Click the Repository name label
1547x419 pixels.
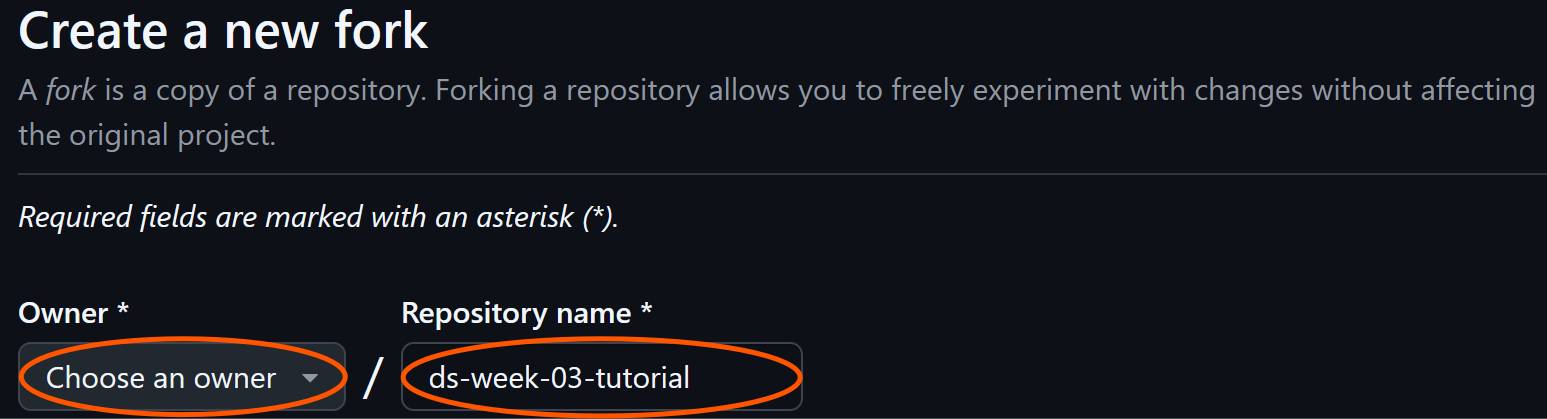click(x=516, y=313)
